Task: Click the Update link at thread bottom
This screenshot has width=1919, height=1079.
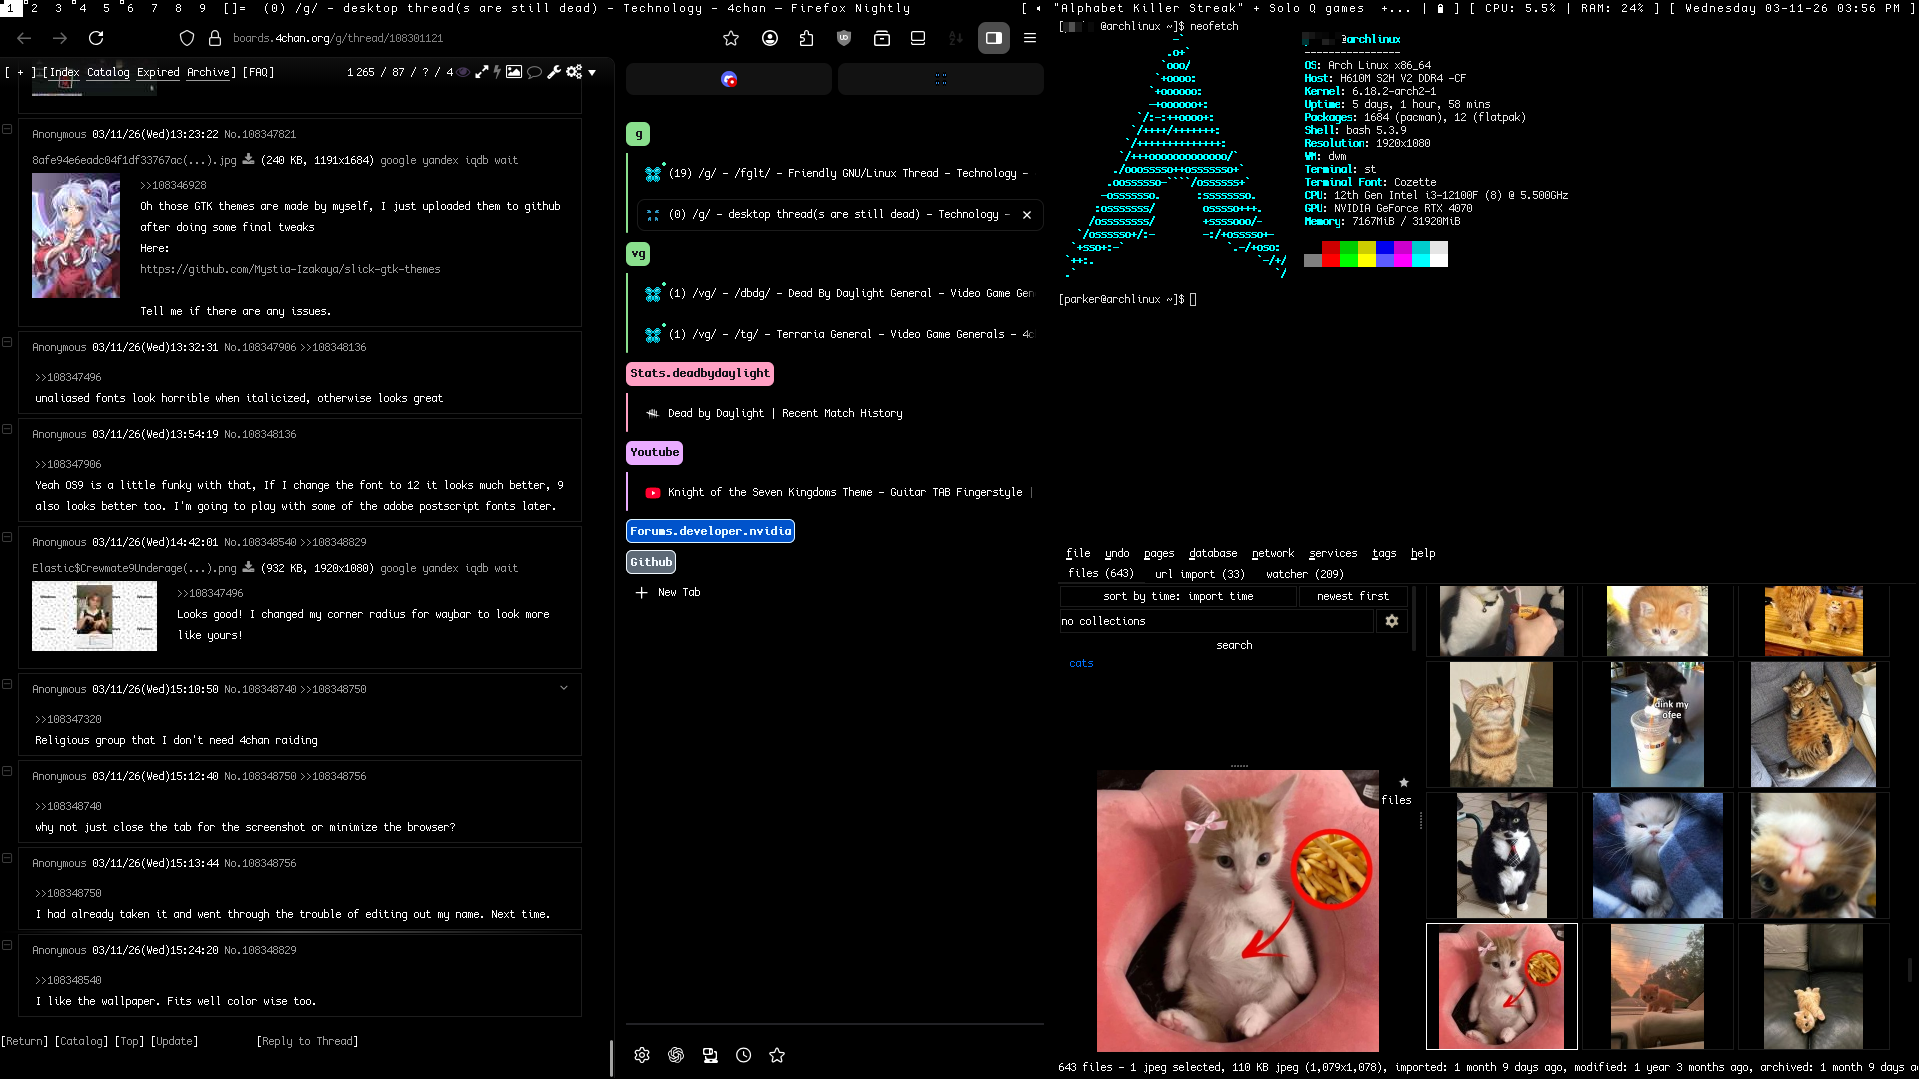Action: tap(175, 1041)
